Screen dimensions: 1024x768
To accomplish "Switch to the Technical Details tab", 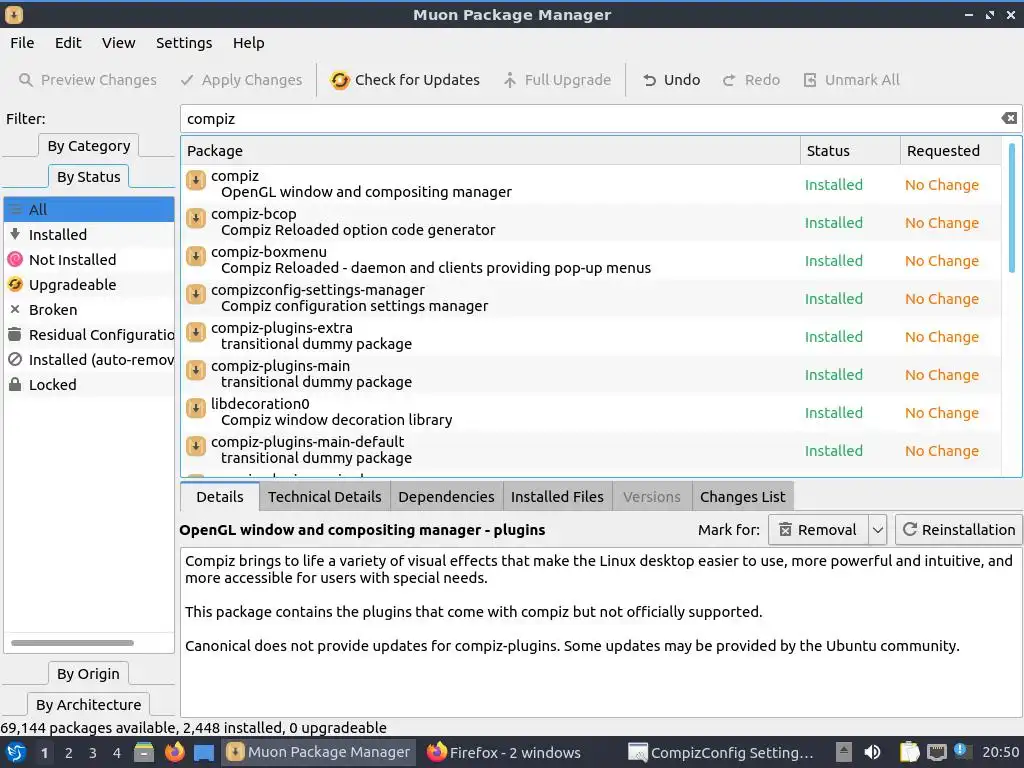I will pyautogui.click(x=325, y=497).
